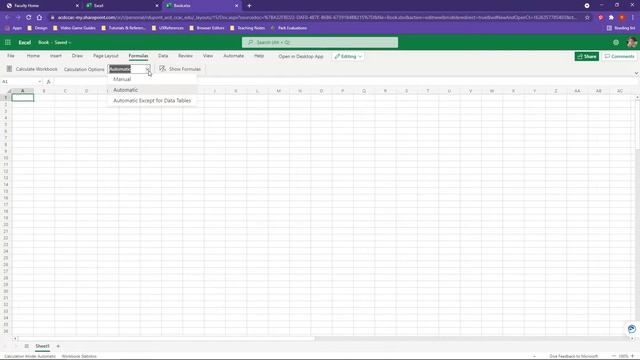Open the chat assistant bubble icon
Viewport: 640px width, 360px height.
click(631, 329)
